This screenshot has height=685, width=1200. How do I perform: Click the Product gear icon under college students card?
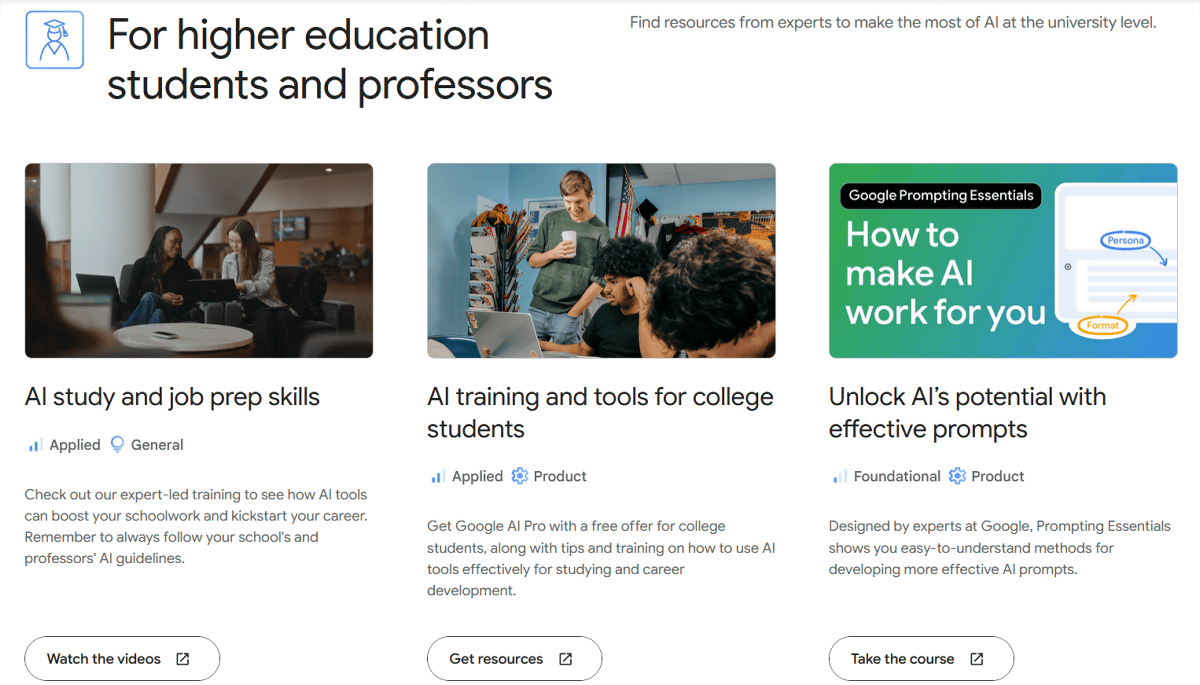(519, 476)
